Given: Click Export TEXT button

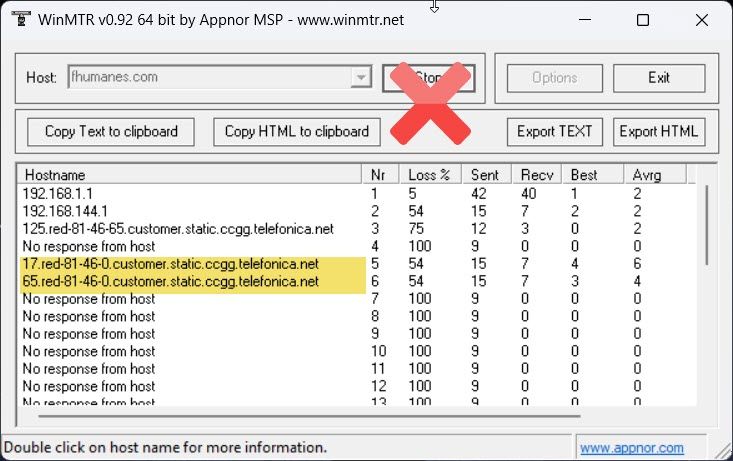Looking at the screenshot, I should coord(555,131).
